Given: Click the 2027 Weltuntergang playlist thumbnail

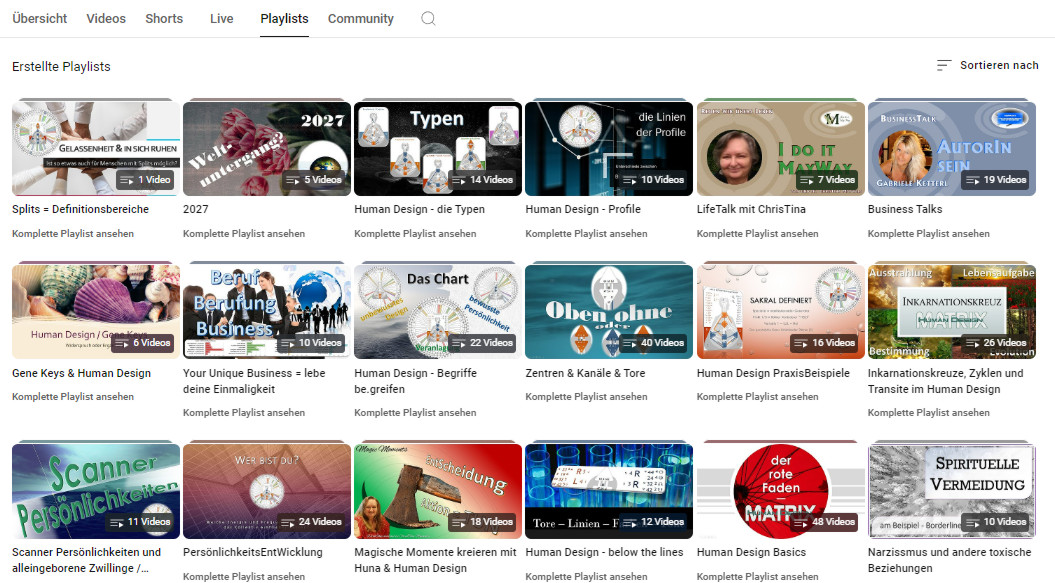Looking at the screenshot, I should click(267, 148).
